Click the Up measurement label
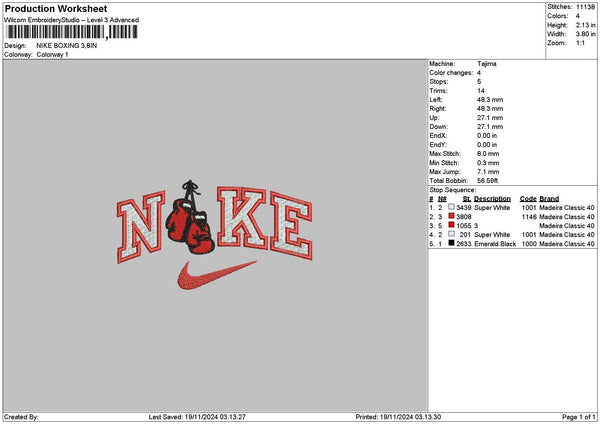Screen dimensions: 600x424 434,118
